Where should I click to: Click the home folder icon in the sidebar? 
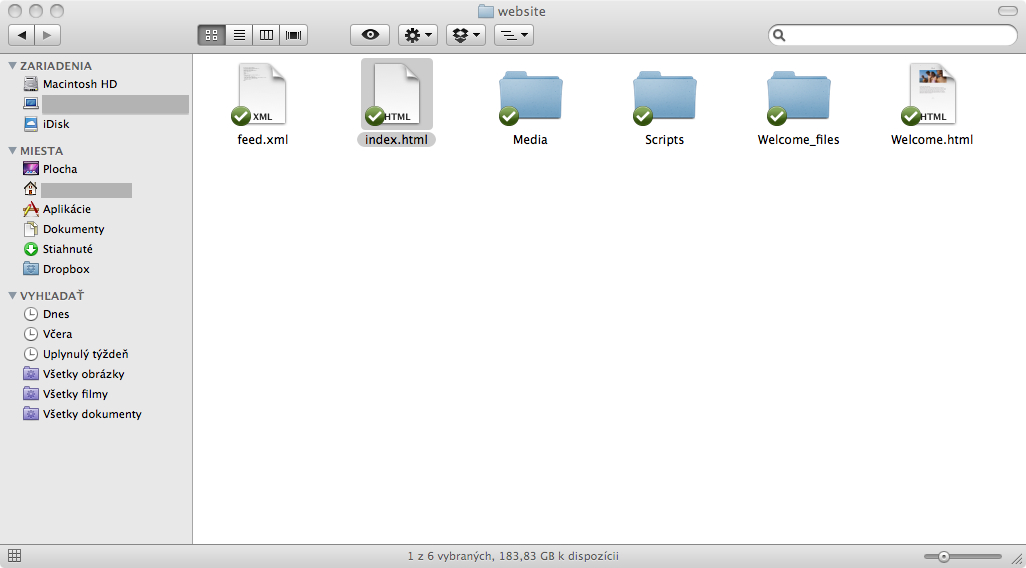(x=30, y=189)
